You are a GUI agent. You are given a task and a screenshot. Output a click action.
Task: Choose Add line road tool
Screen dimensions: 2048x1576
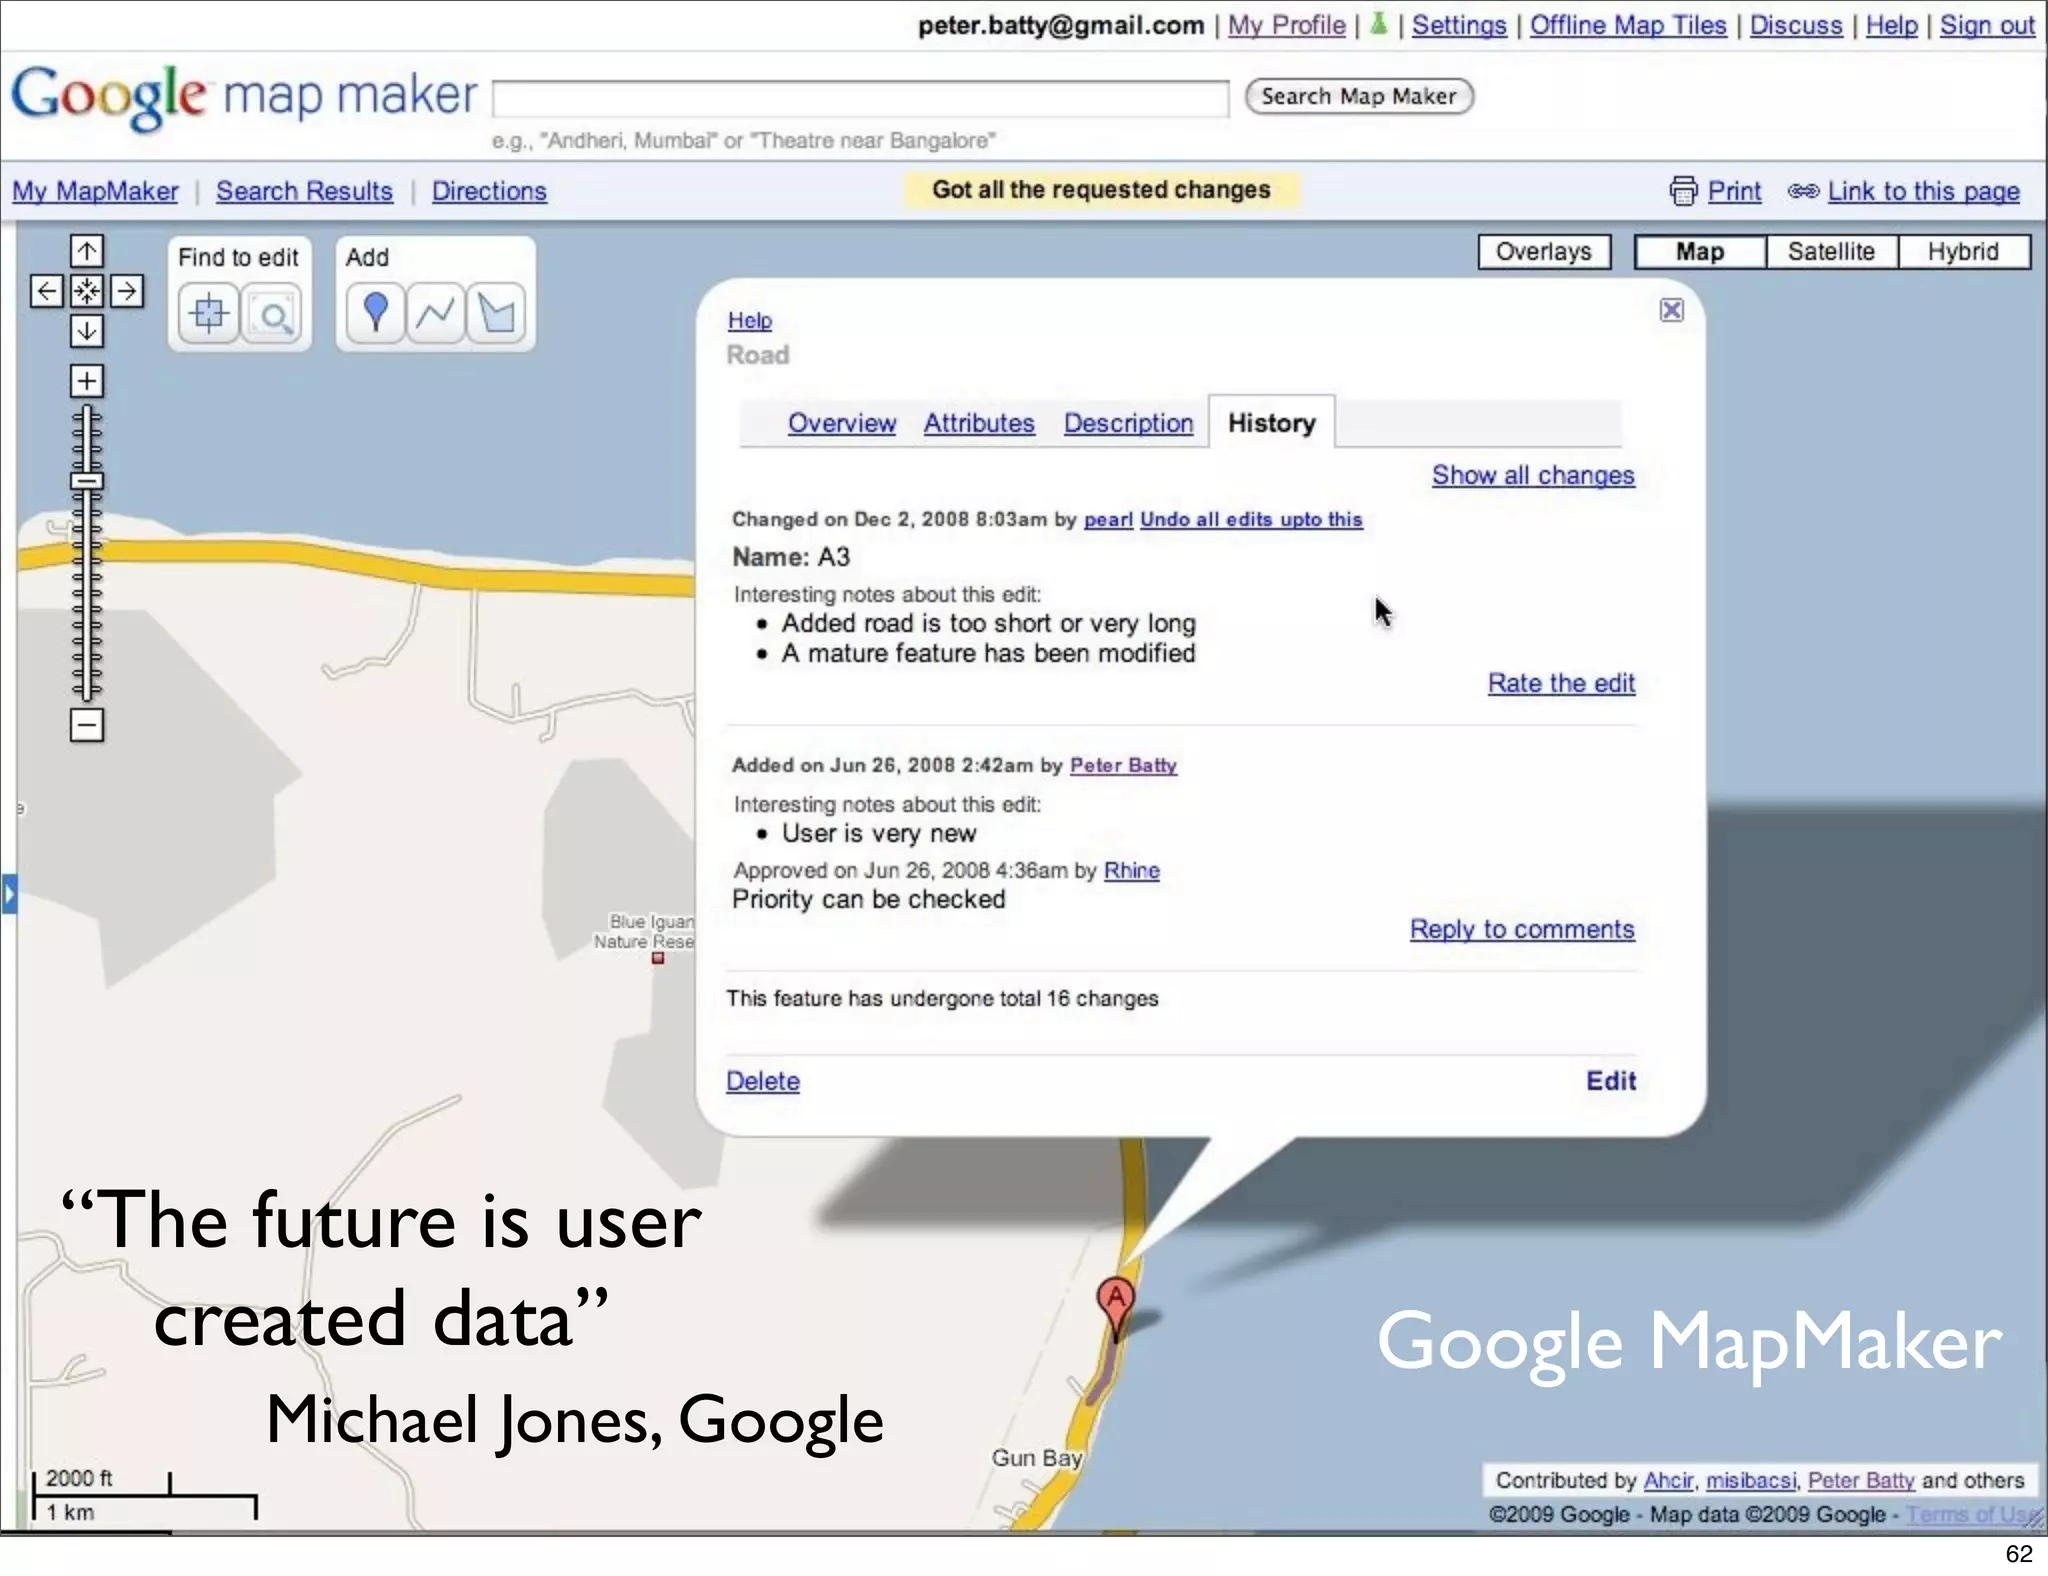pos(436,314)
